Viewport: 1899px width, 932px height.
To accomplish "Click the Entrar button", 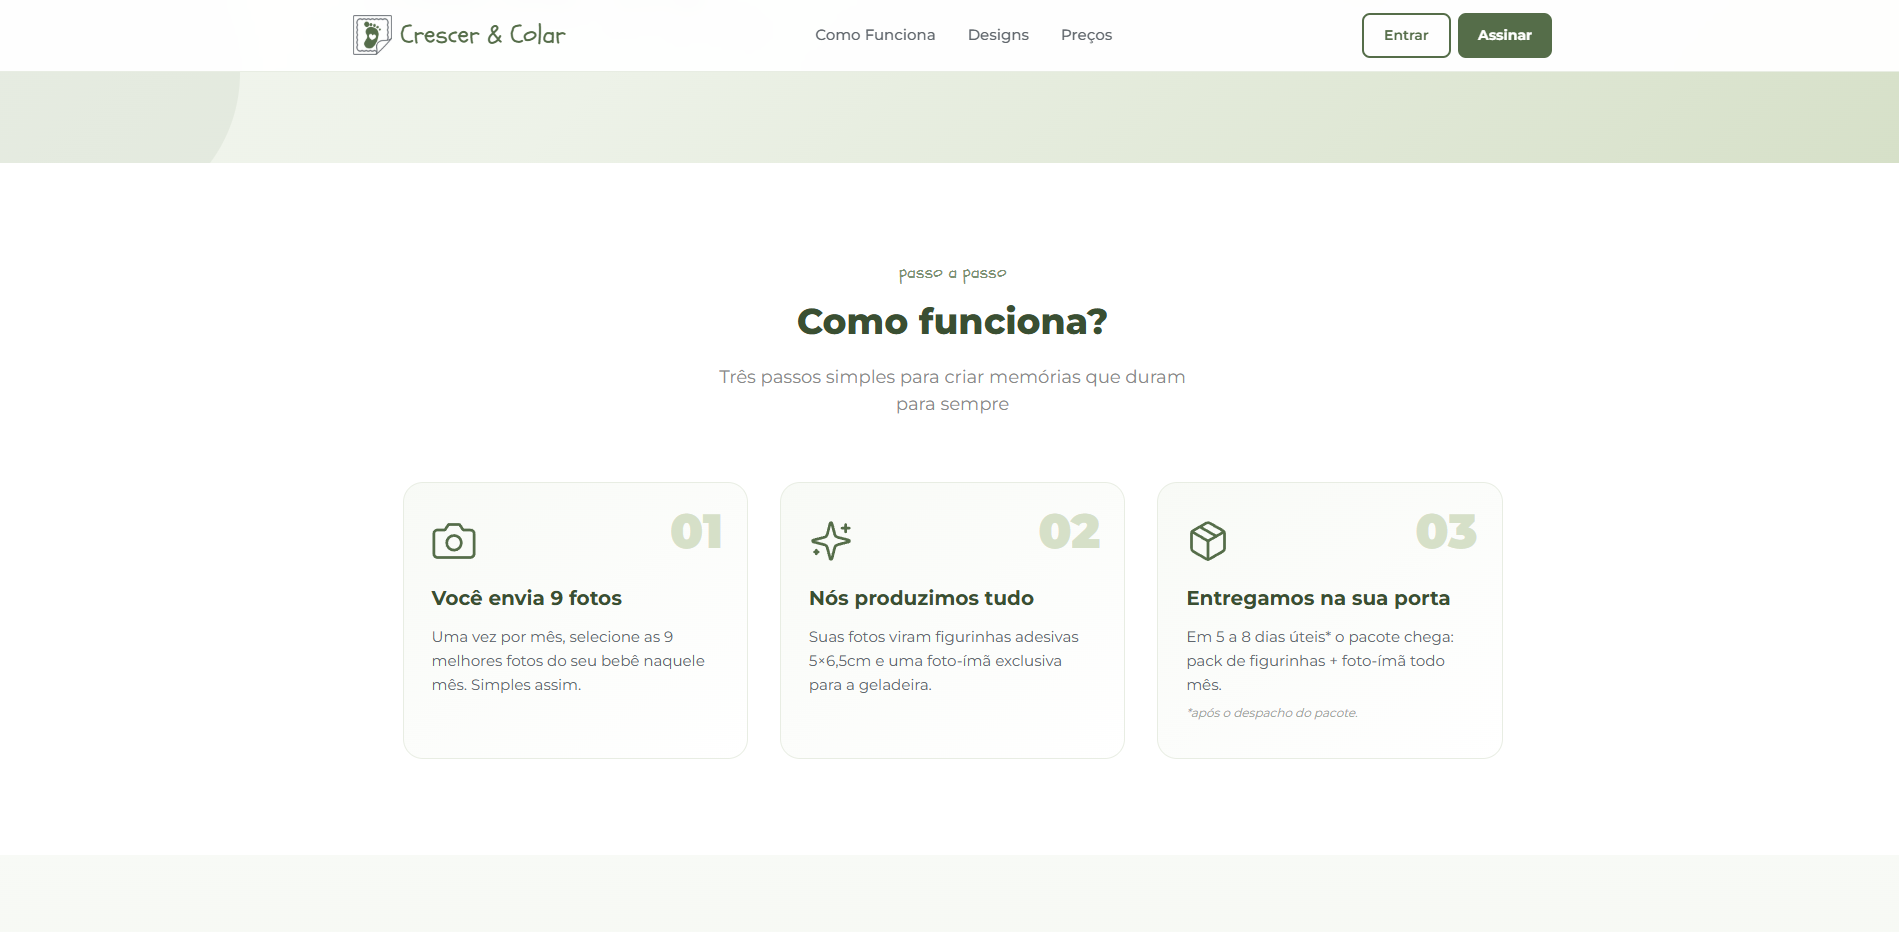I will (x=1406, y=35).
